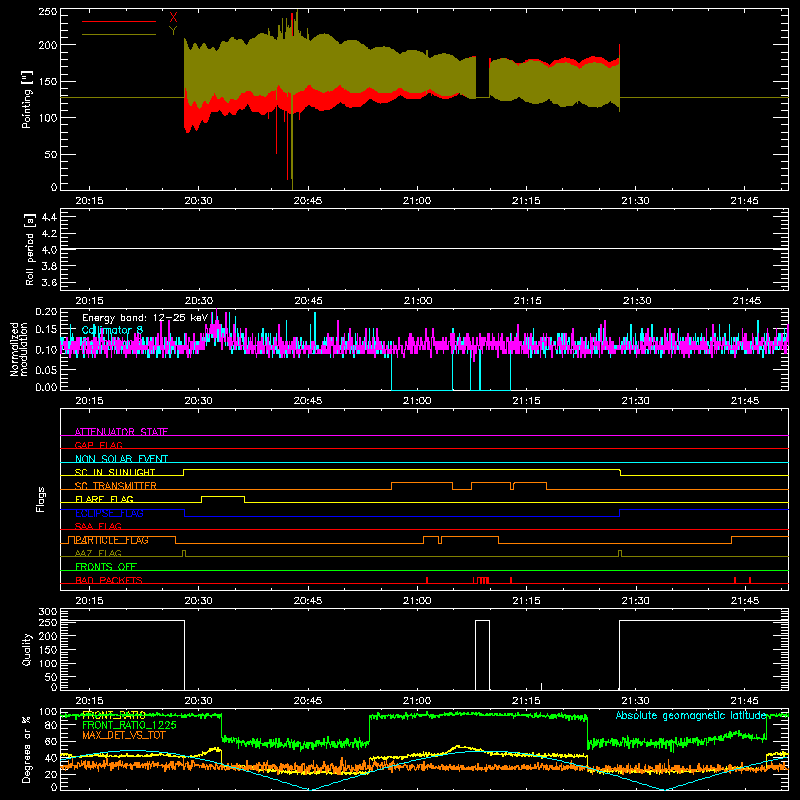This screenshot has height=800, width=800.
Task: Click the pointing data gap before 21:15
Action: click(483, 77)
